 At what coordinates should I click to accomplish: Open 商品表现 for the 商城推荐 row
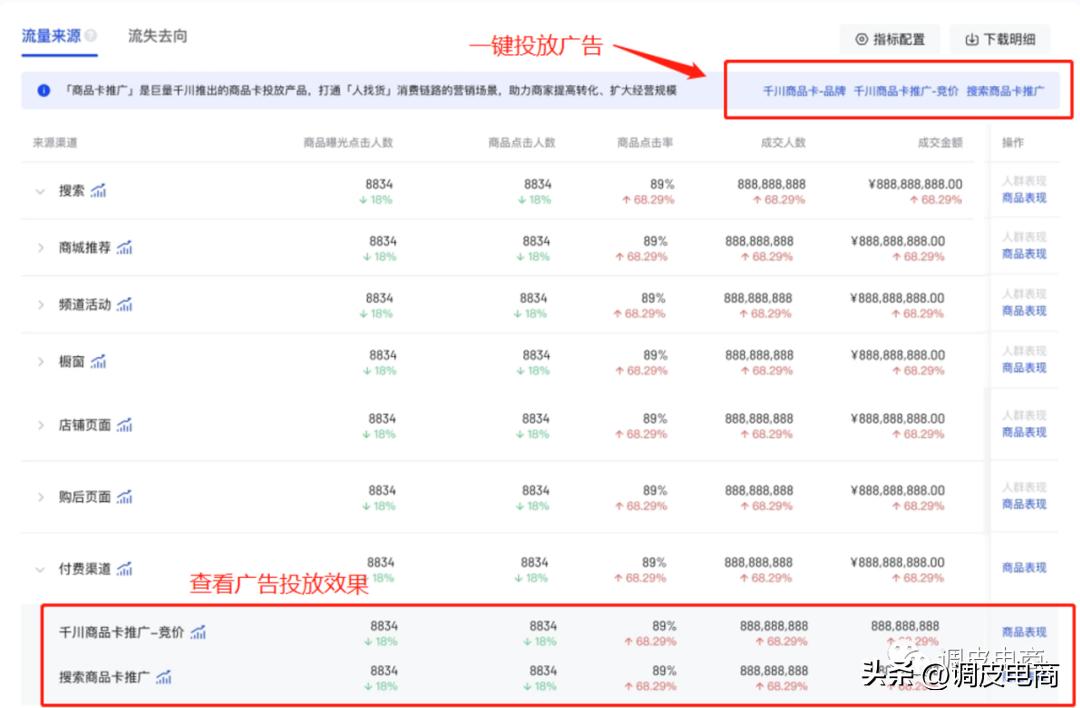1024,254
